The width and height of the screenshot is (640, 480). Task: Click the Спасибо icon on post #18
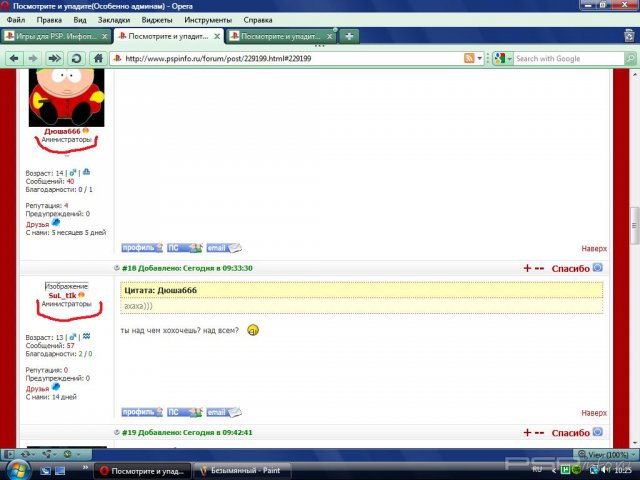coord(598,267)
